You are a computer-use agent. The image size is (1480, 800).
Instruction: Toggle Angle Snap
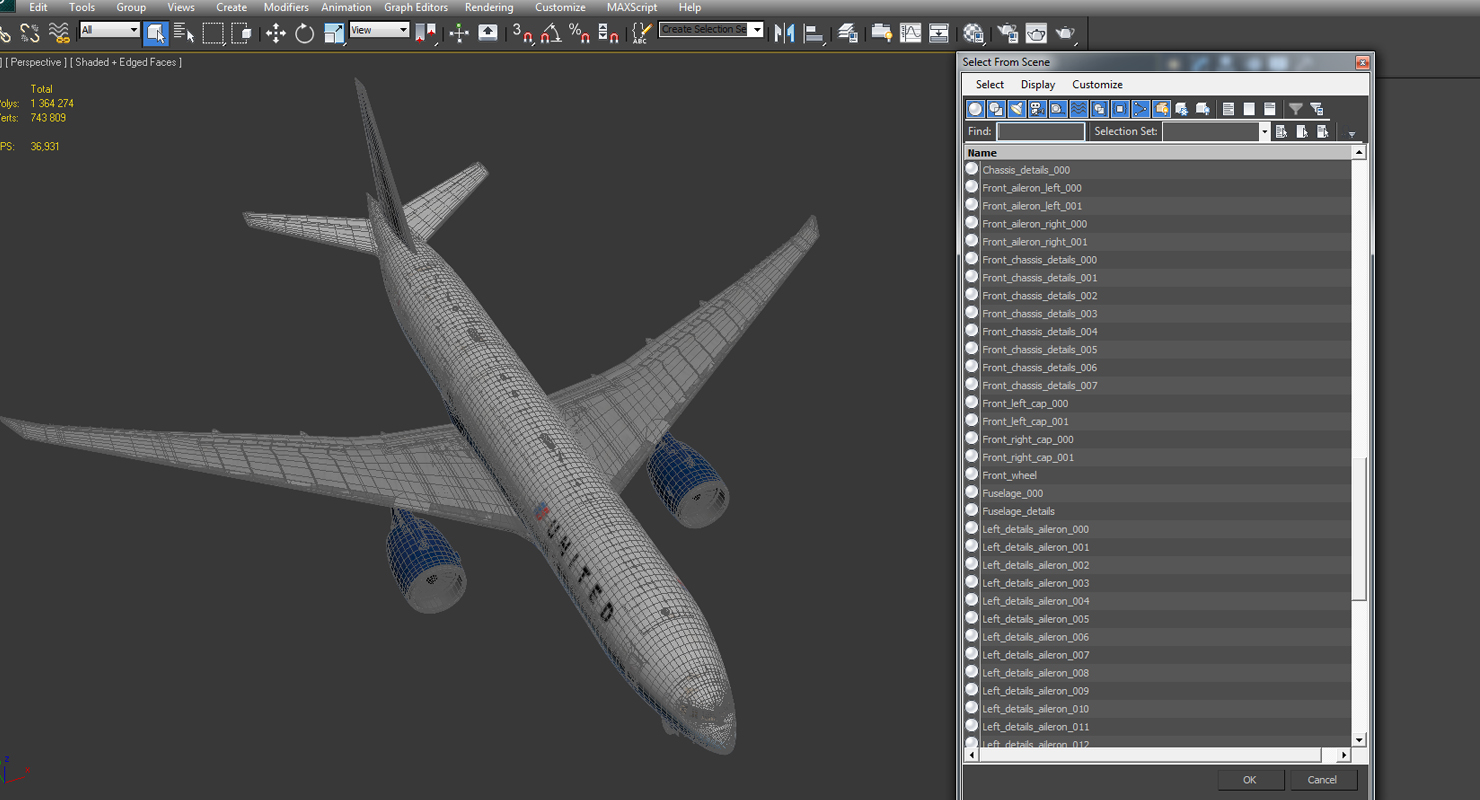(551, 33)
